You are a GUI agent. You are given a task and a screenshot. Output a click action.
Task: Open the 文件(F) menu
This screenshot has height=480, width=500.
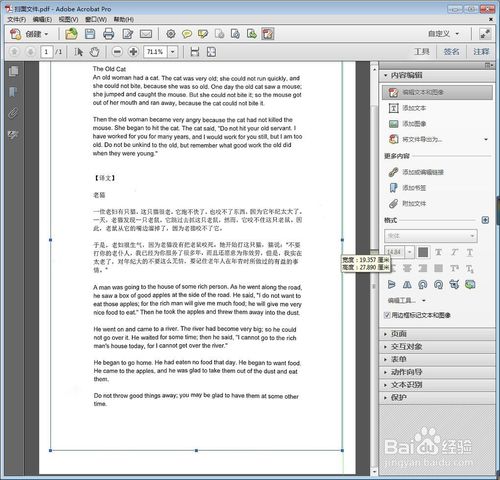tap(17, 19)
